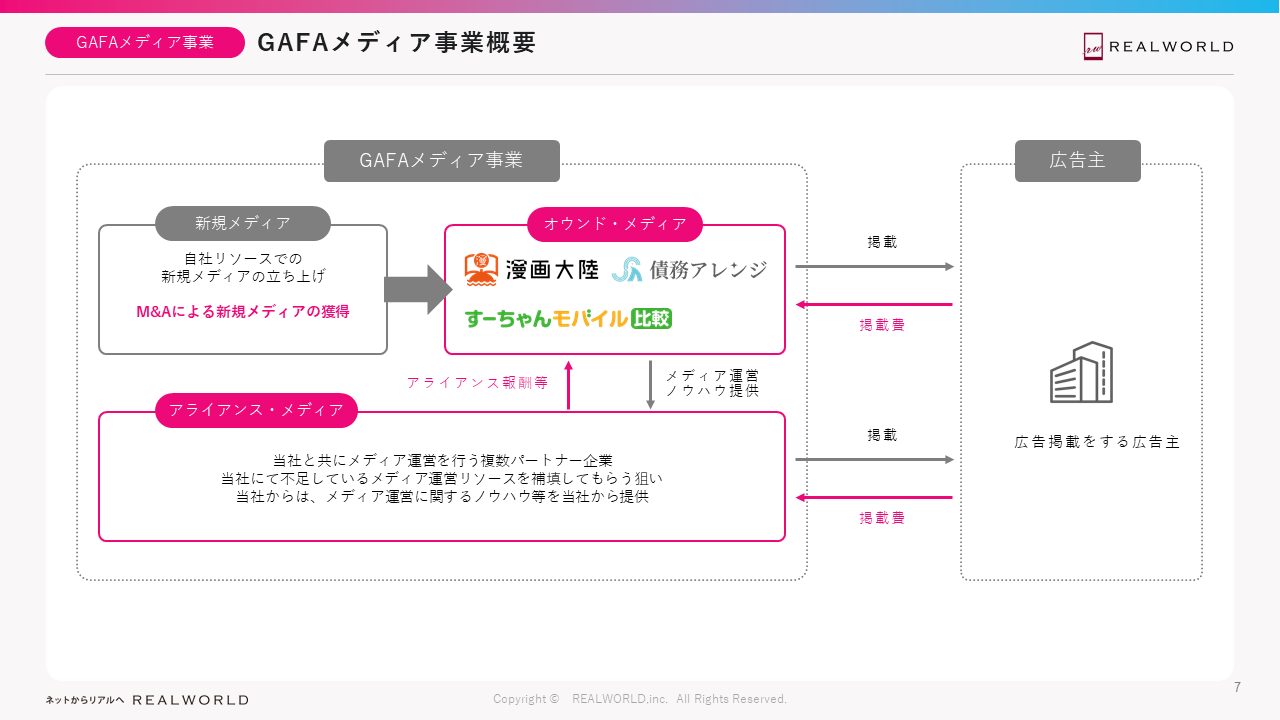
Task: Select the slide title GAFAメディア事業概要
Action: [x=397, y=43]
